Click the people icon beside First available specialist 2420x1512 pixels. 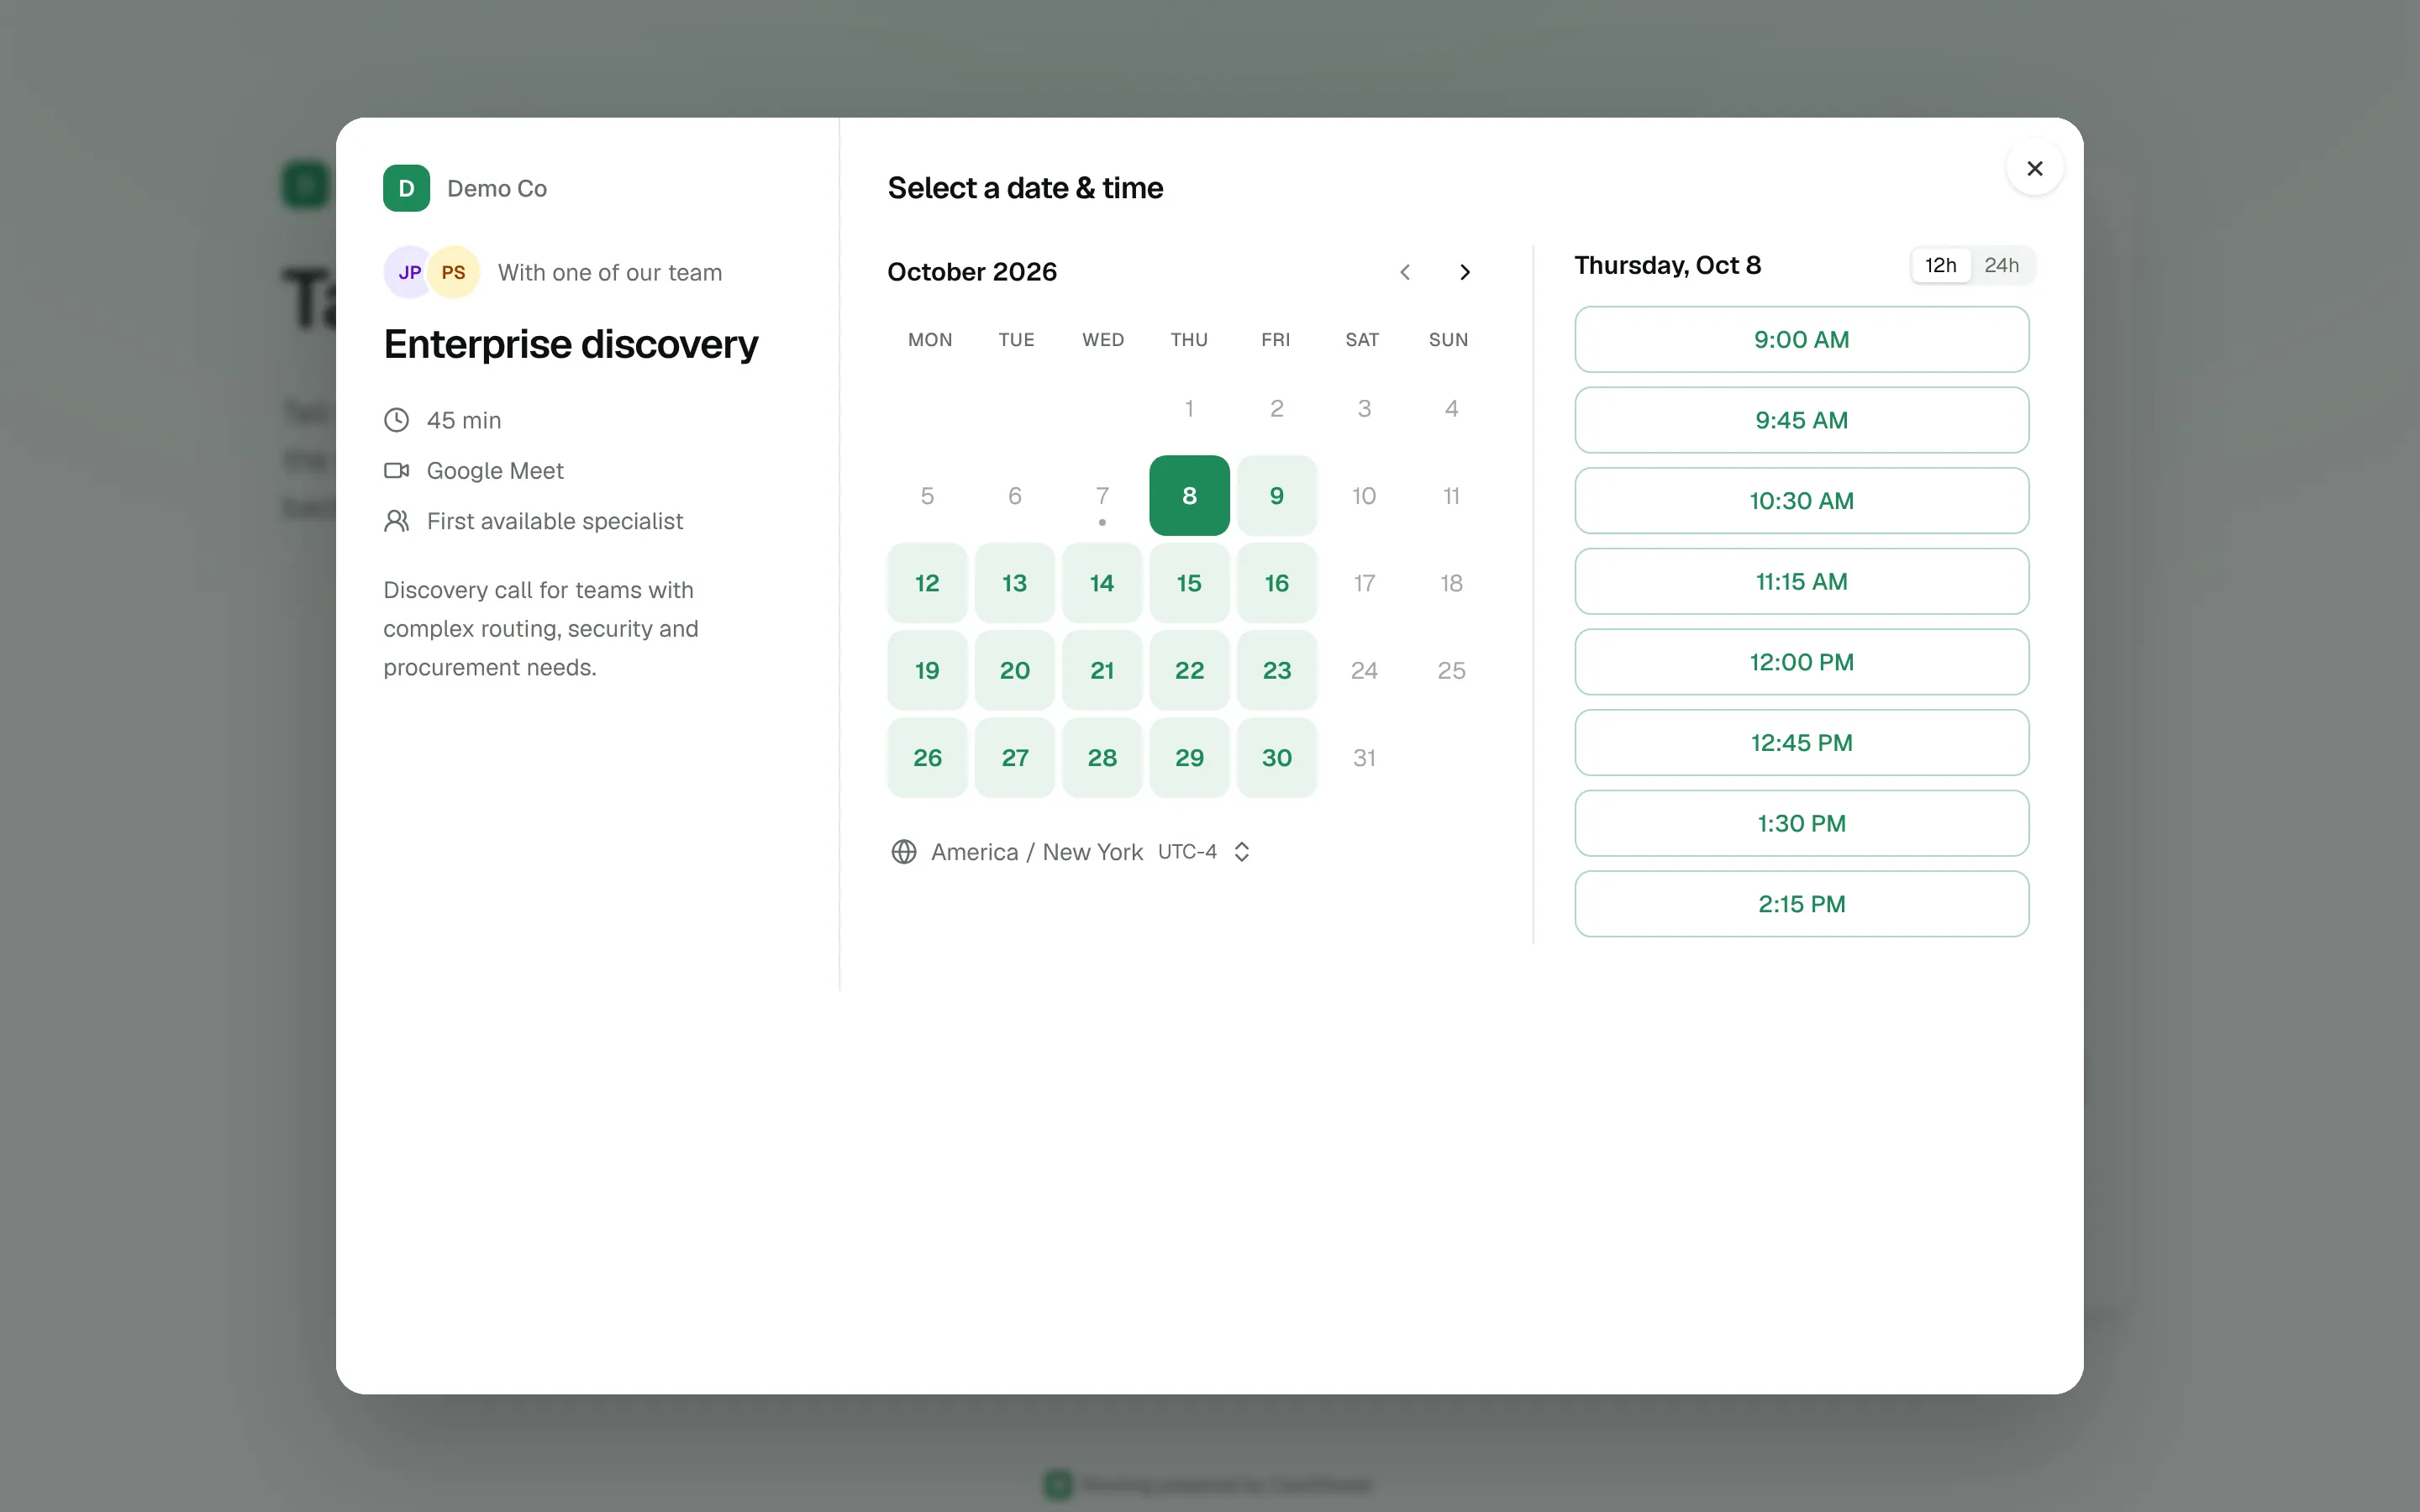tap(397, 521)
